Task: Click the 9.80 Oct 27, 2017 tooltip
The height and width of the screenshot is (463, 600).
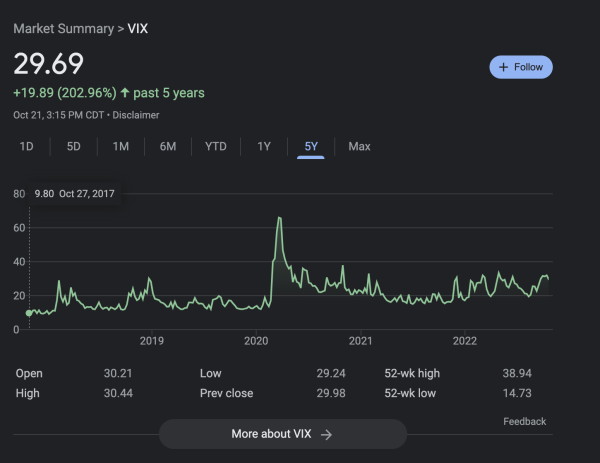Action: coord(75,193)
